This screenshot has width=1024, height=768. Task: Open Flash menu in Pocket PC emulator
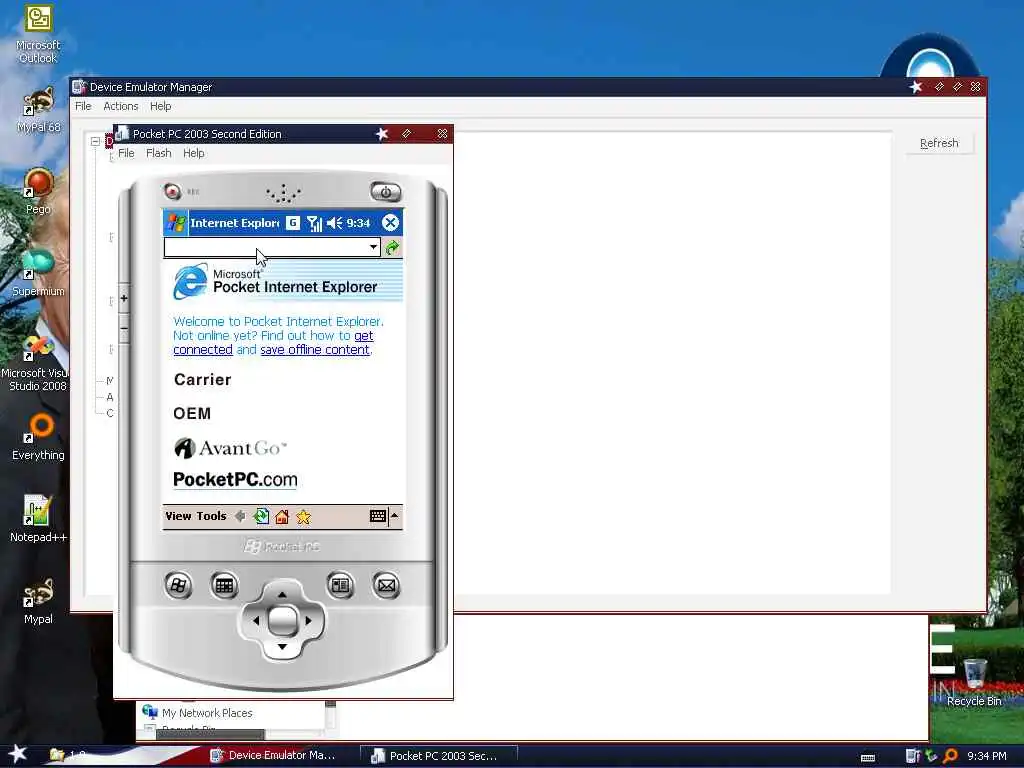click(159, 153)
